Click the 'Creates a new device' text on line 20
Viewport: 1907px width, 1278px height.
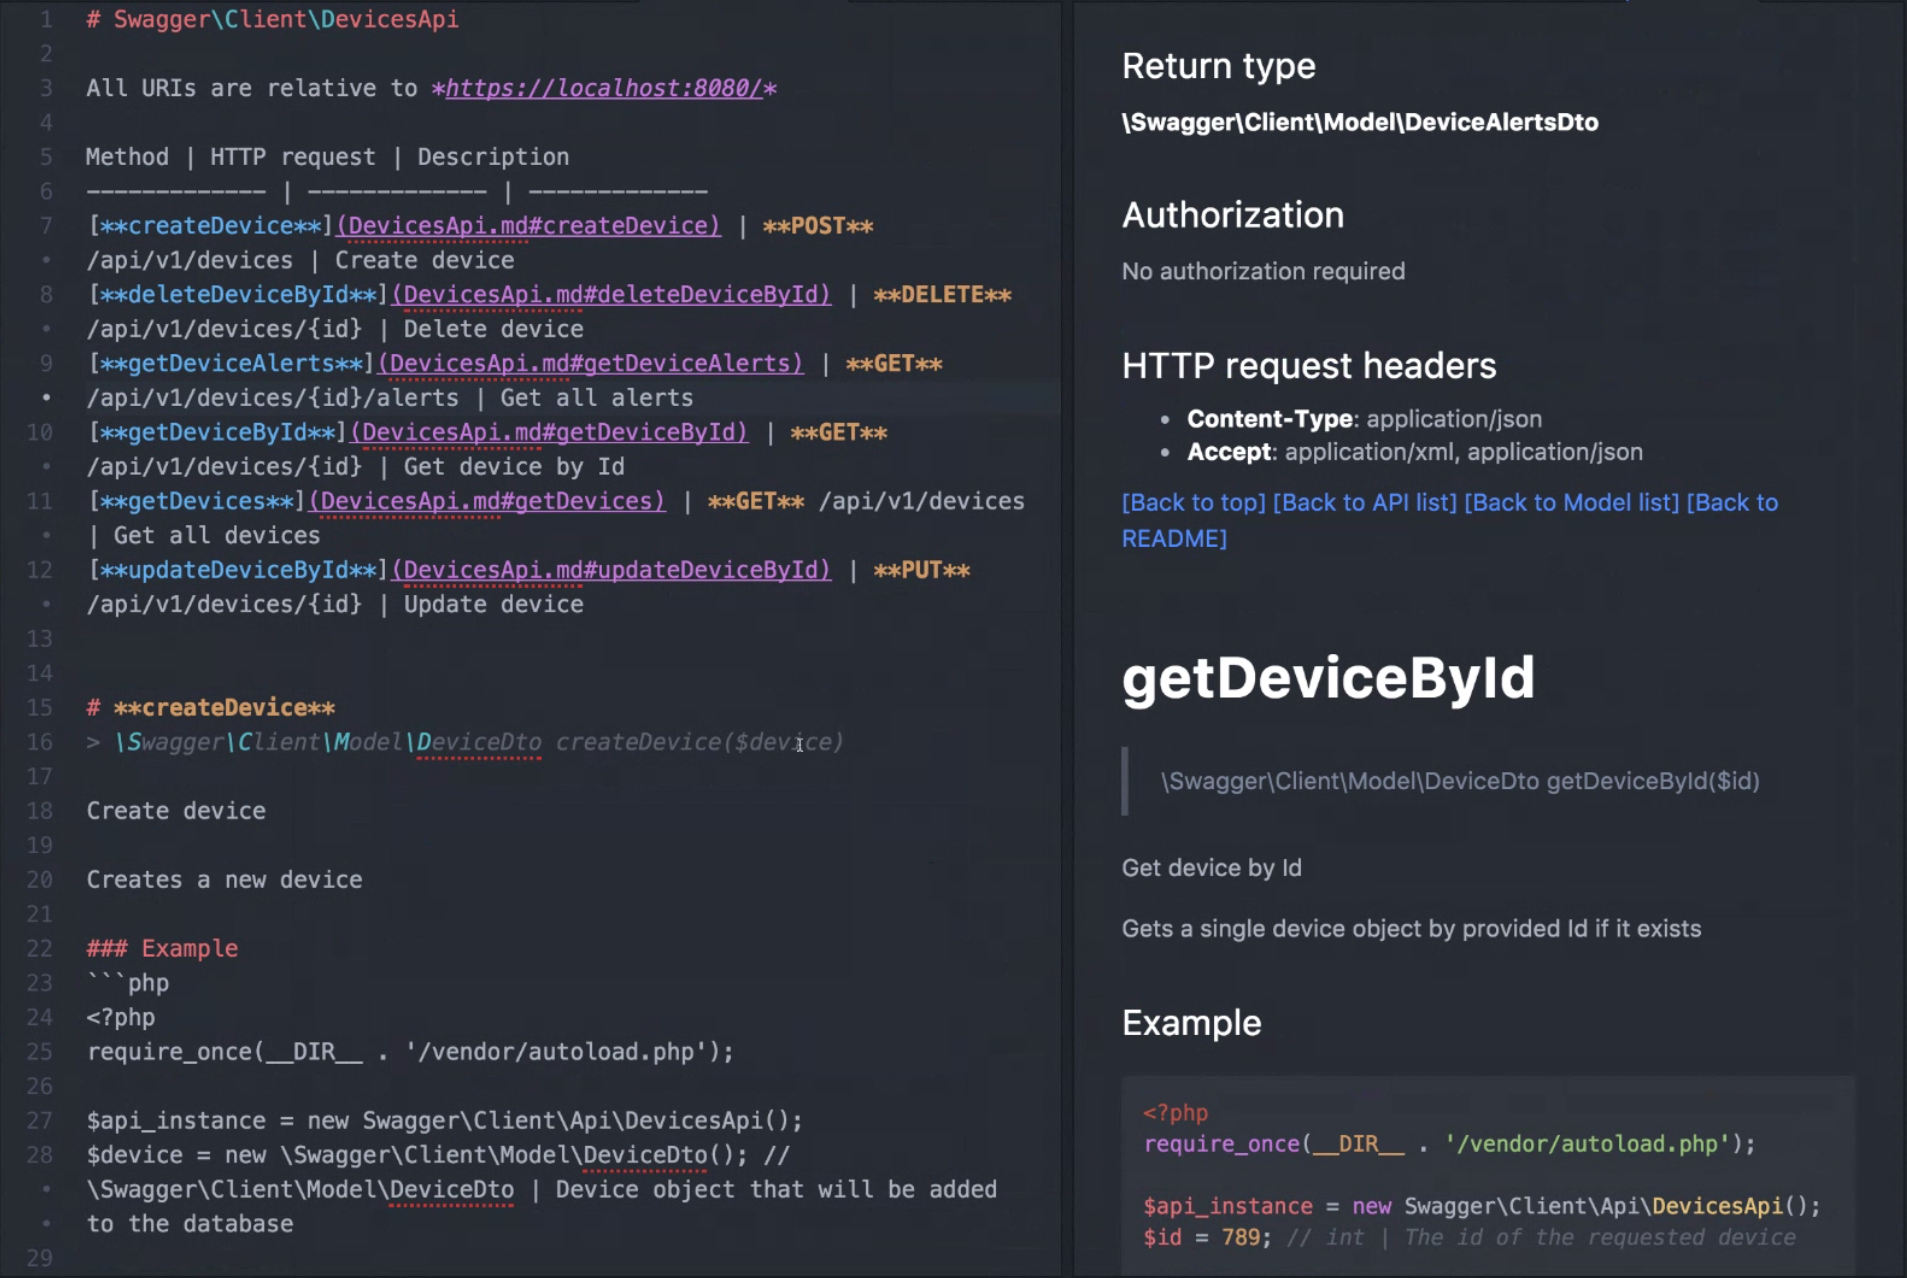click(x=224, y=880)
